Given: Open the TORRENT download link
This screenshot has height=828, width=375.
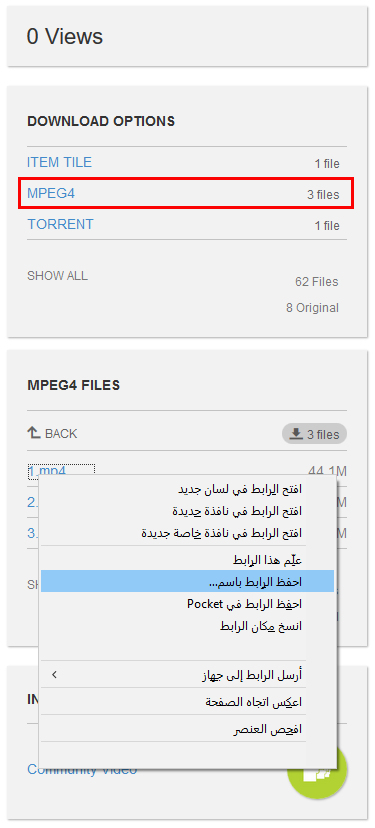Looking at the screenshot, I should pyautogui.click(x=60, y=224).
